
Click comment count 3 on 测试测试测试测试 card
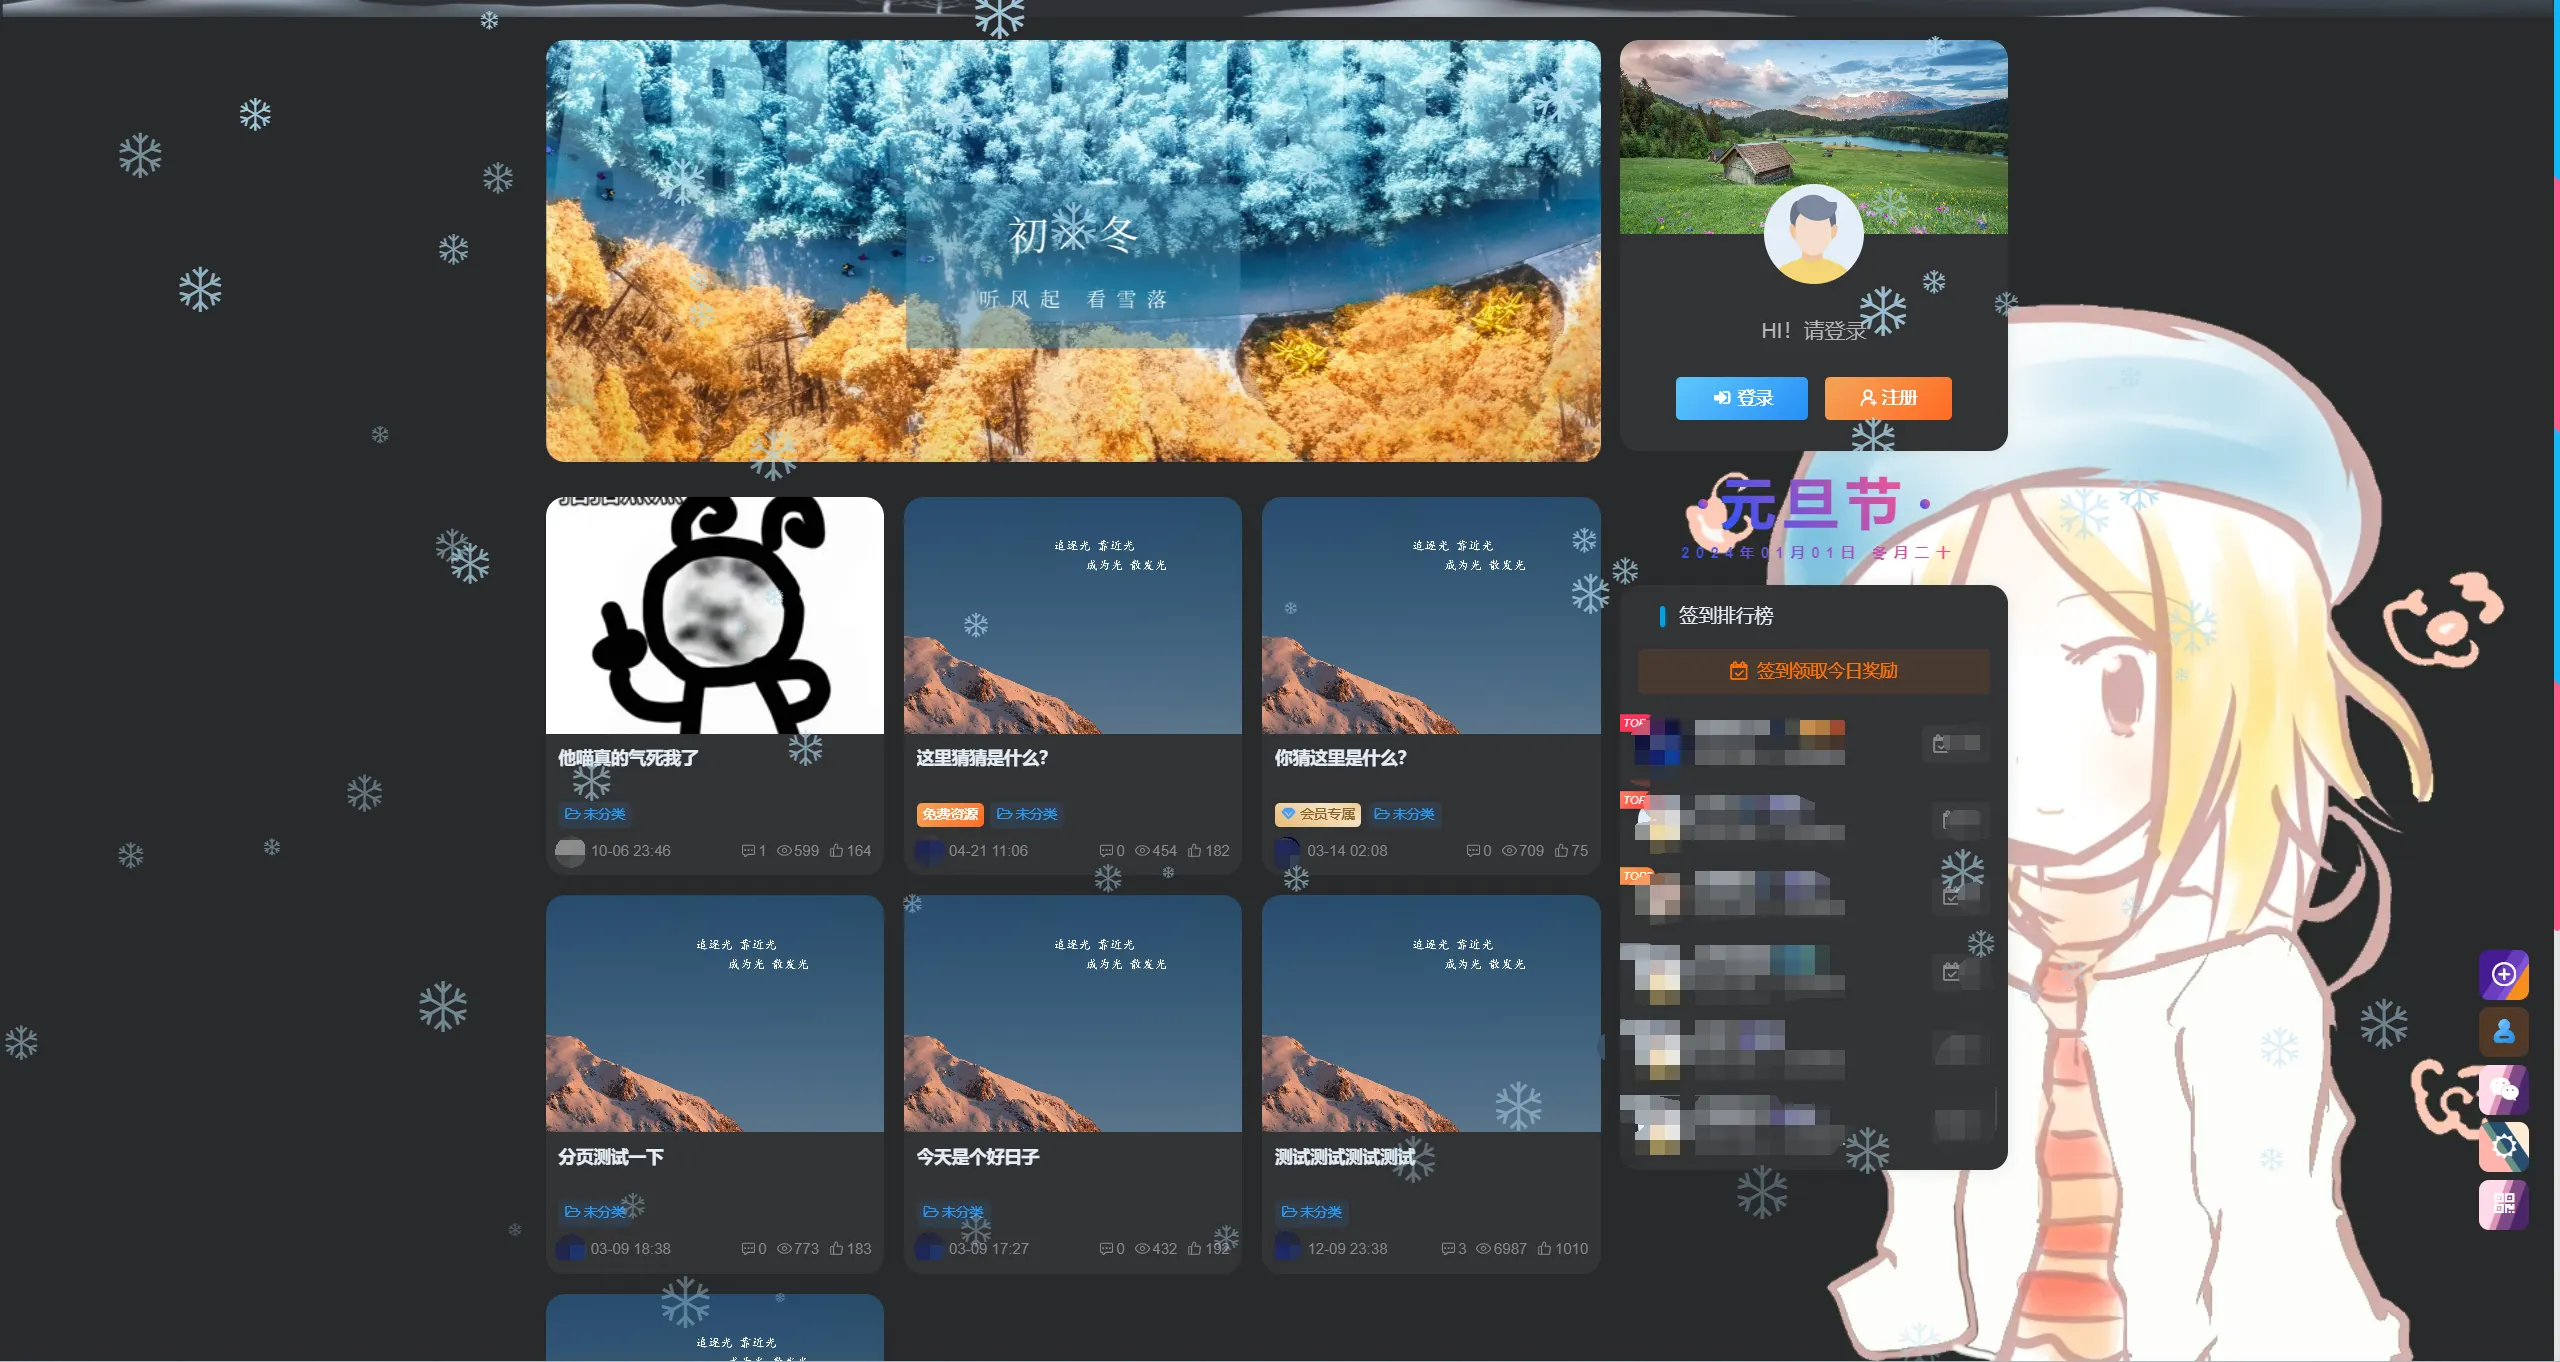(x=1453, y=1249)
